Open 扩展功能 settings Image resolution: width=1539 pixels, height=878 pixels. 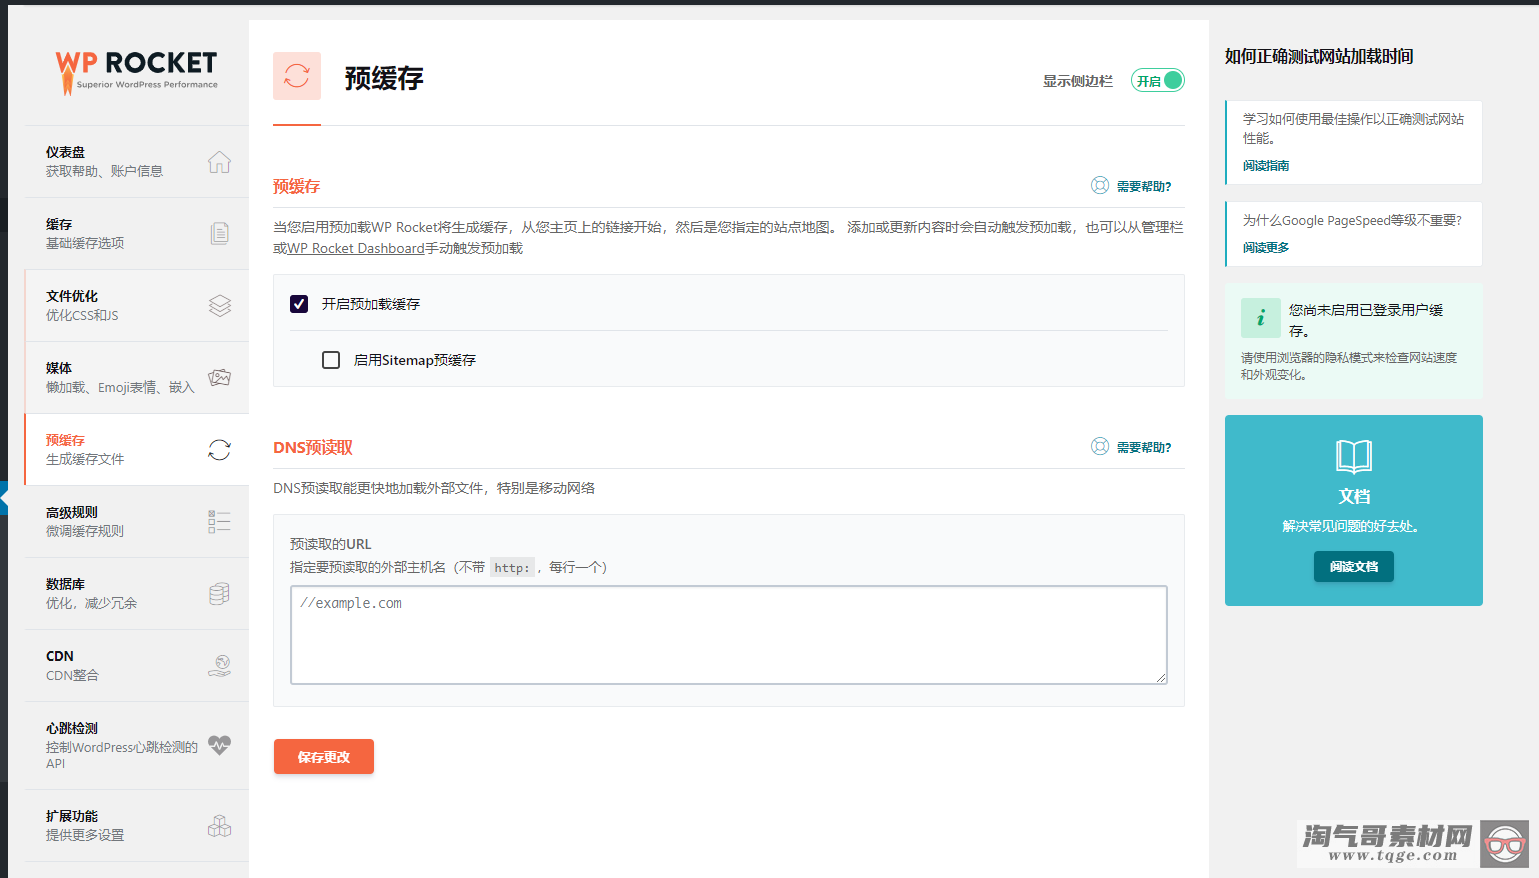tap(137, 825)
